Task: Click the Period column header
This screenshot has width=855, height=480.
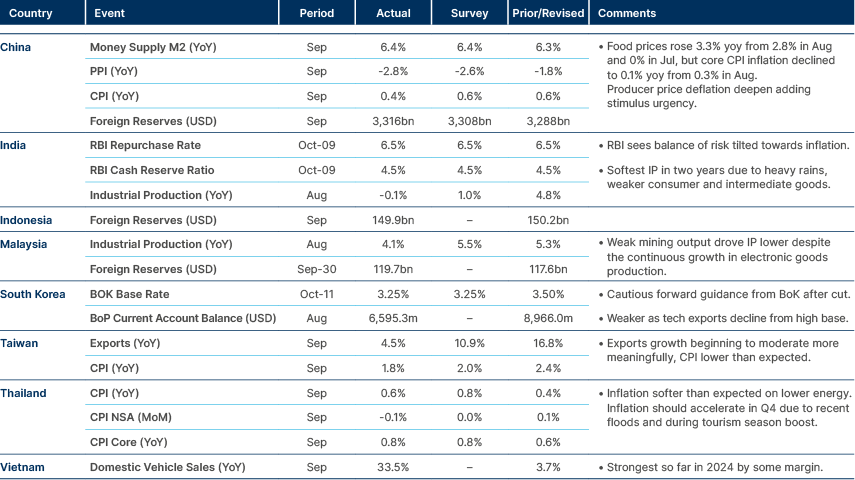Action: pyautogui.click(x=316, y=14)
